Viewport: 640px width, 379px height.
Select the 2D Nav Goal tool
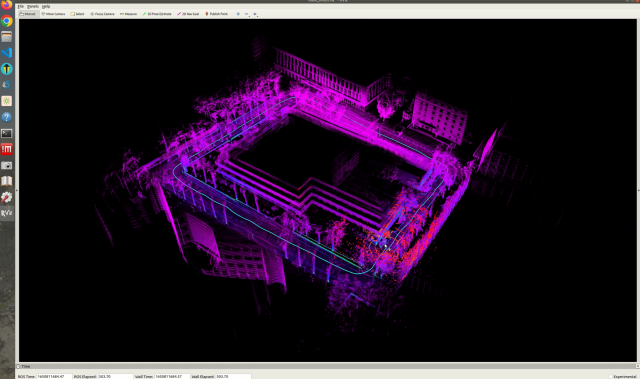pyautogui.click(x=188, y=14)
